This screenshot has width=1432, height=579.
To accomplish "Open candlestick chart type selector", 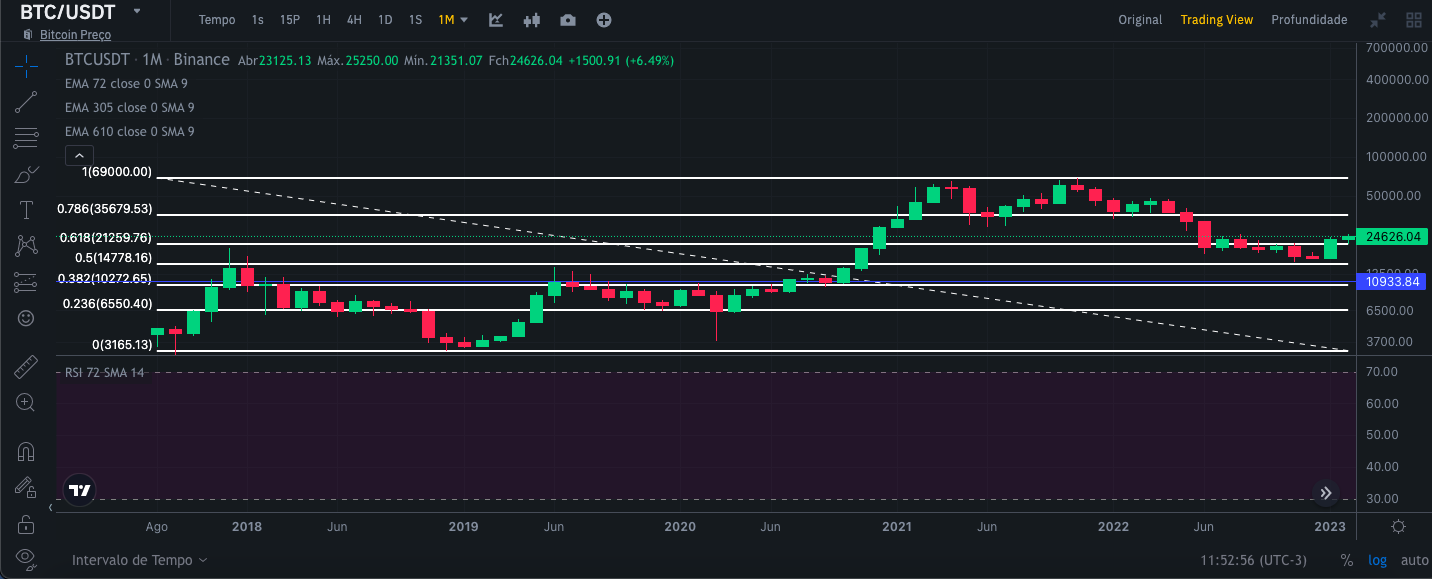I will [532, 20].
